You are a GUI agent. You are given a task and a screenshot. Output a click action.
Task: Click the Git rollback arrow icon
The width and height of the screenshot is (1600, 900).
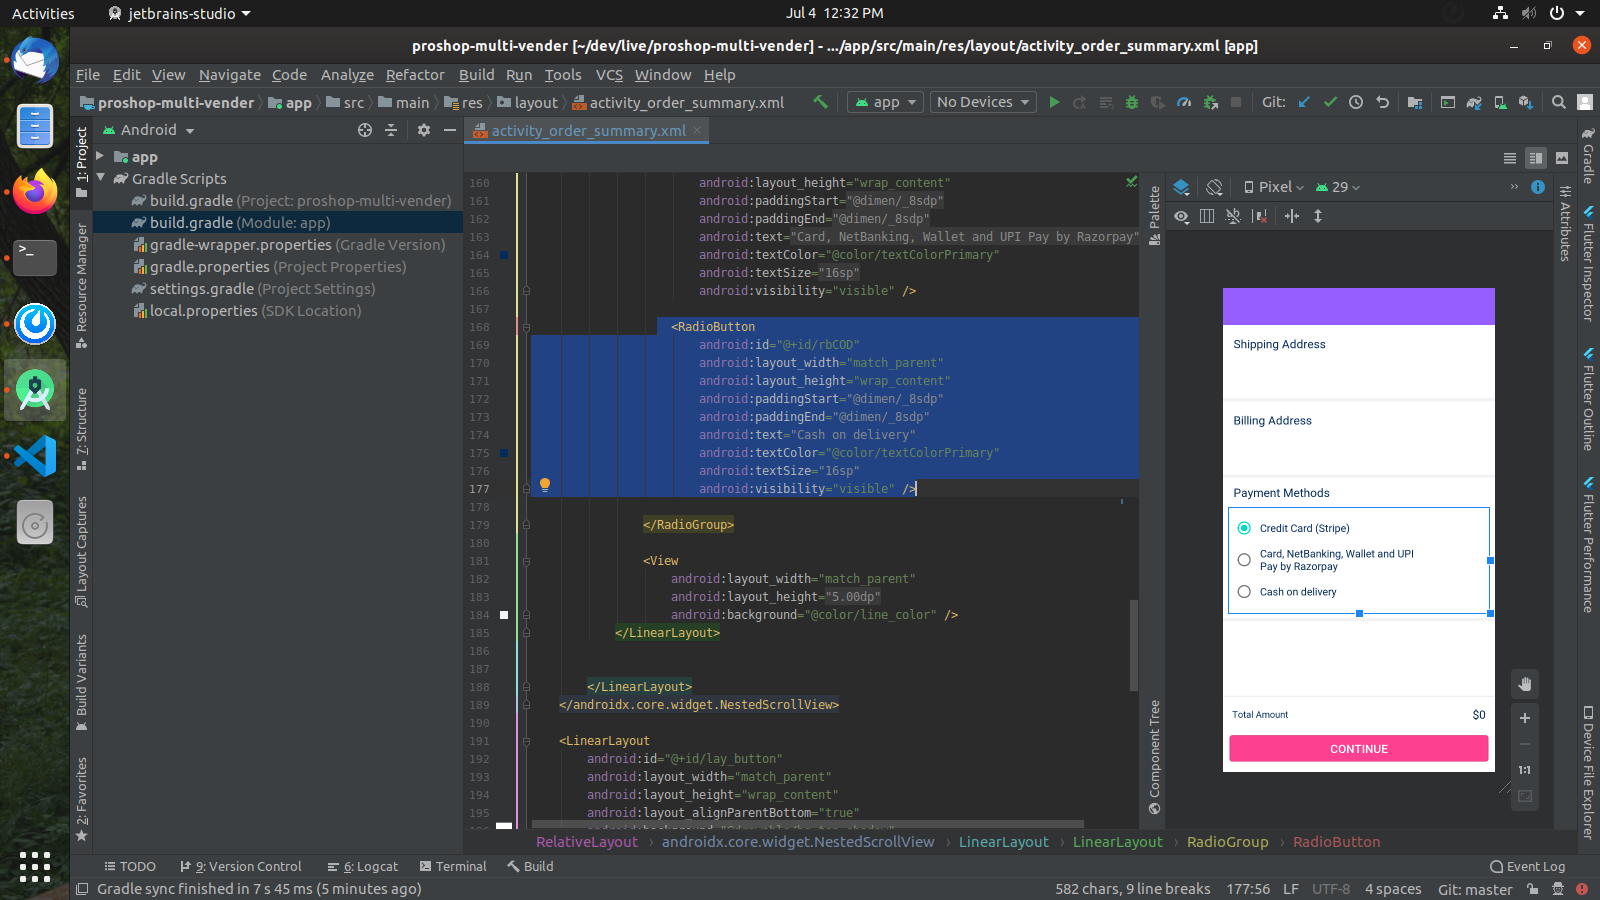tap(1382, 102)
